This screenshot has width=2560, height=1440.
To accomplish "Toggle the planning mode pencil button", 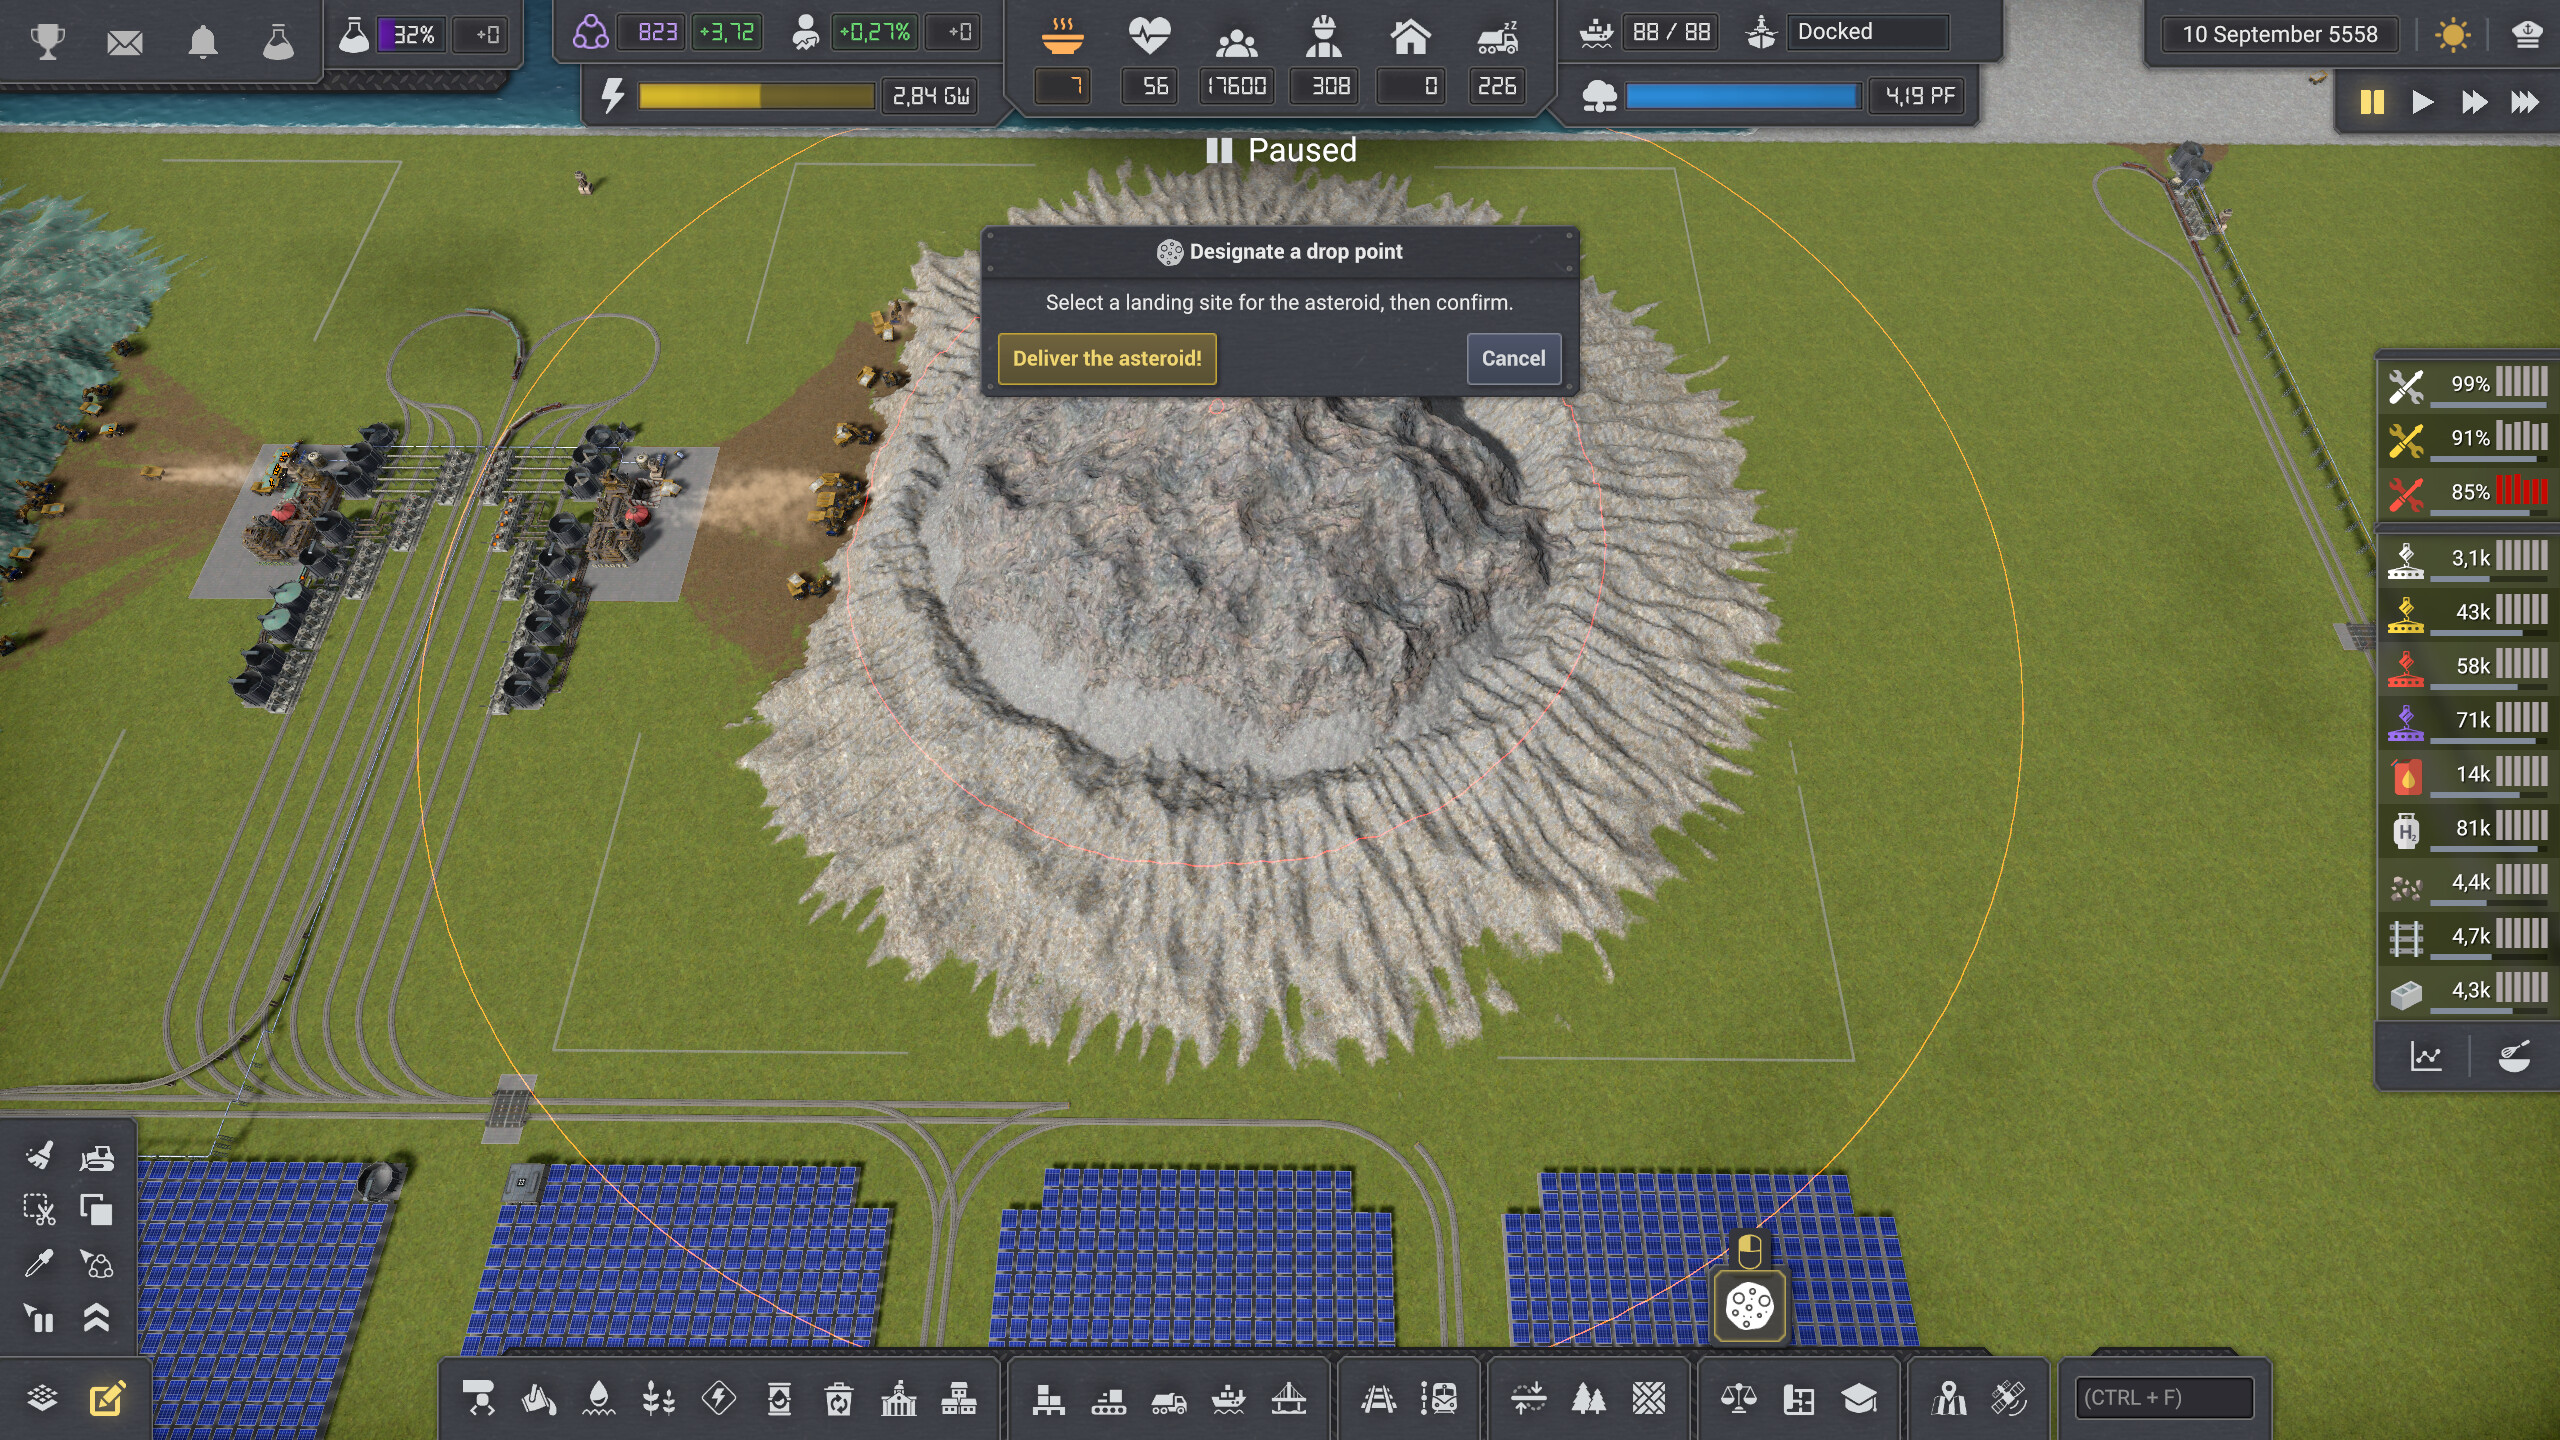I will point(107,1398).
